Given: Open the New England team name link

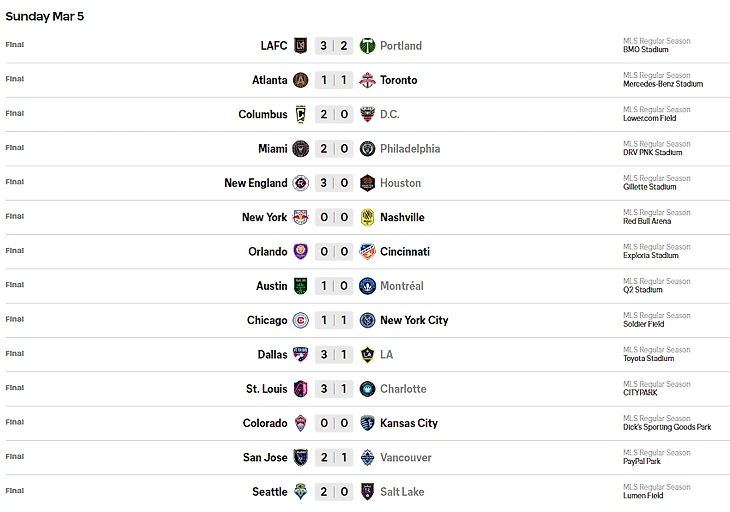Looking at the screenshot, I should pyautogui.click(x=255, y=183).
